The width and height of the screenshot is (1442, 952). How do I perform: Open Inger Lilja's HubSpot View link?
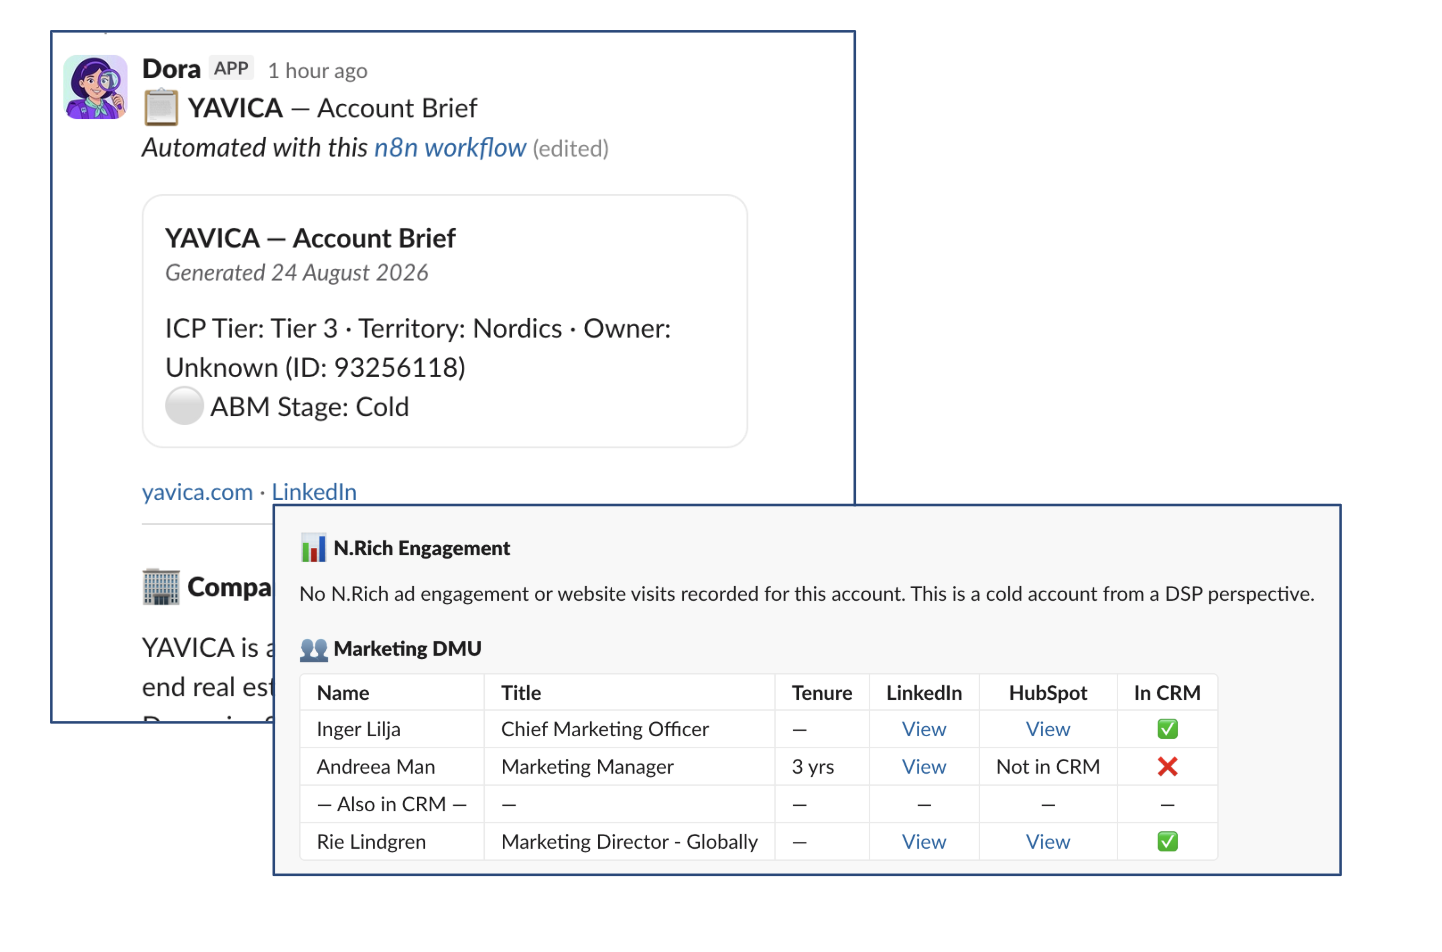click(x=1048, y=729)
